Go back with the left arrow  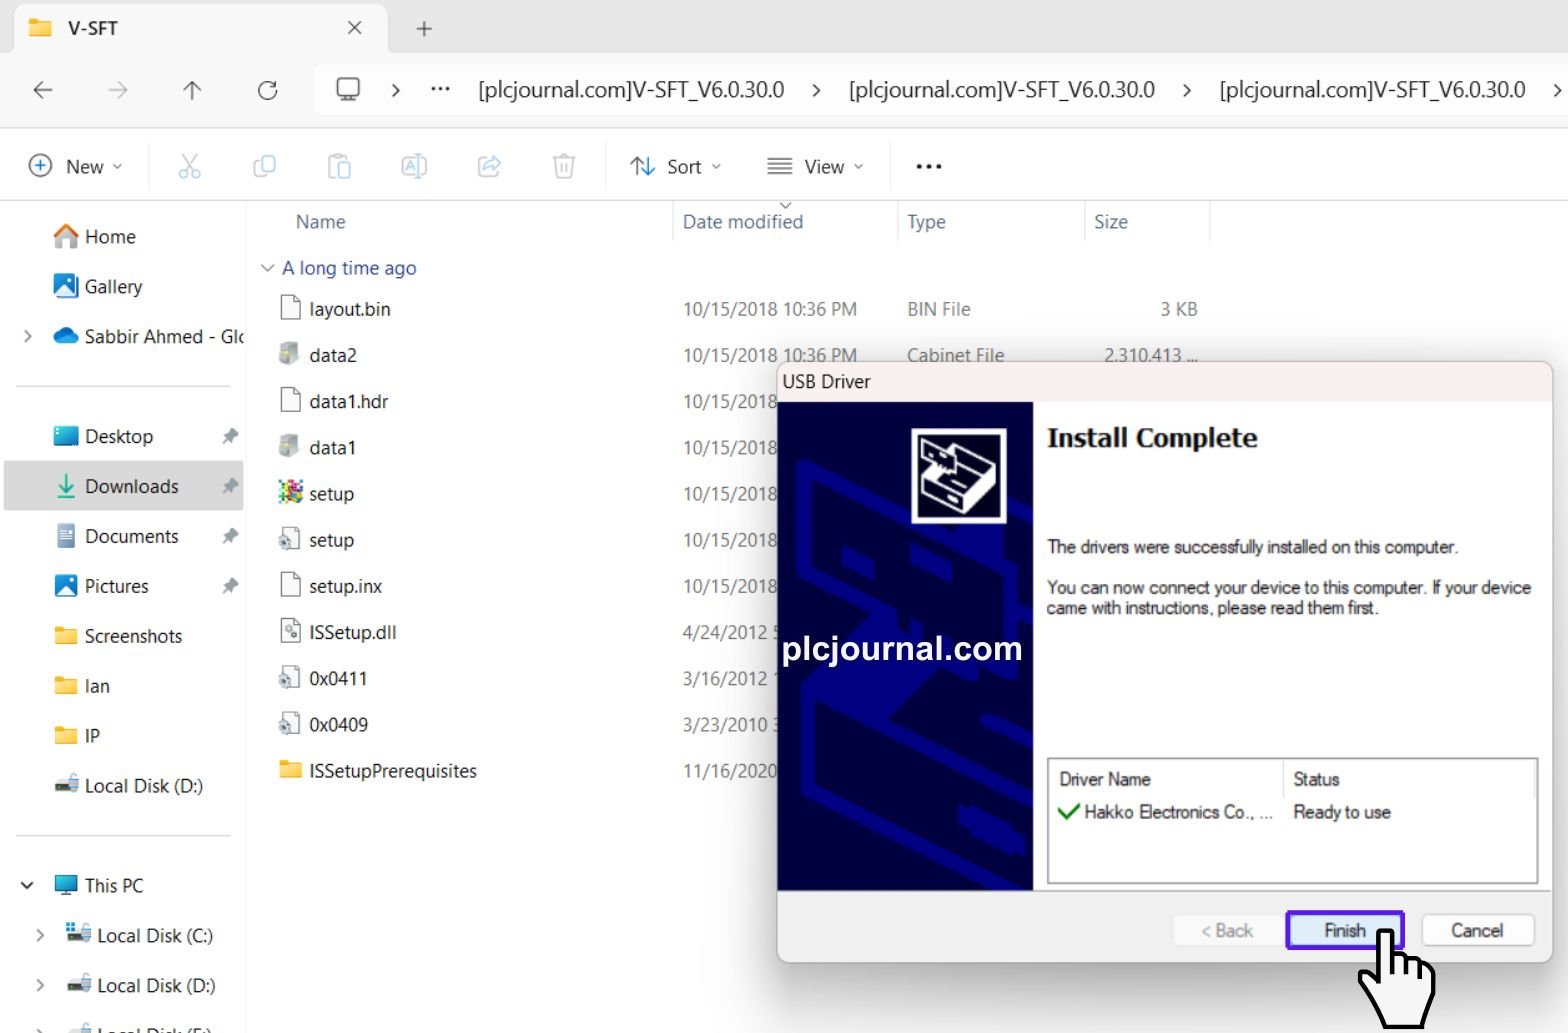click(x=43, y=90)
